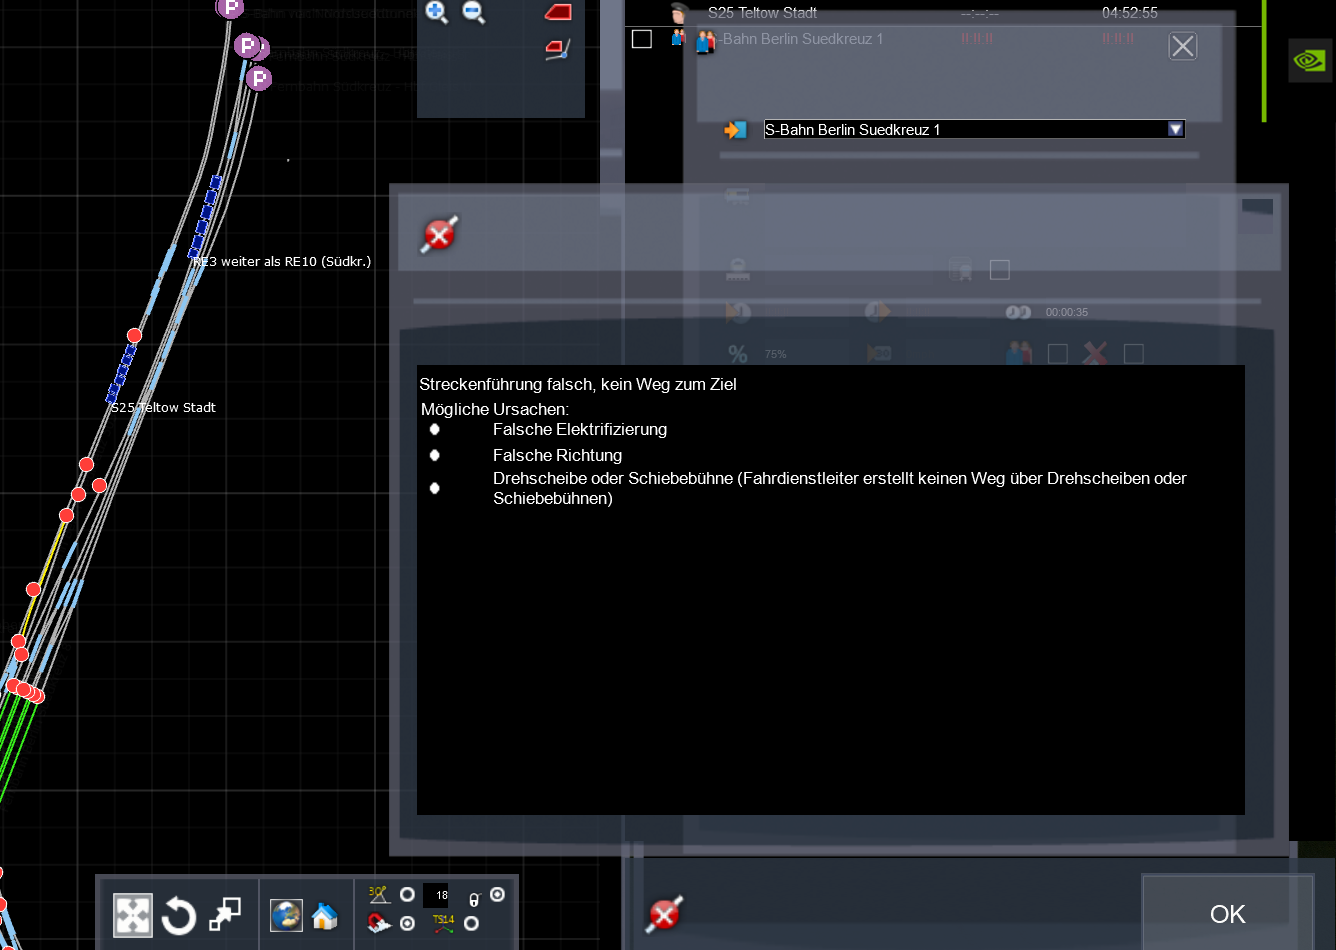Toggle the magnet snap radio button
This screenshot has height=950, width=1336.
tap(407, 923)
